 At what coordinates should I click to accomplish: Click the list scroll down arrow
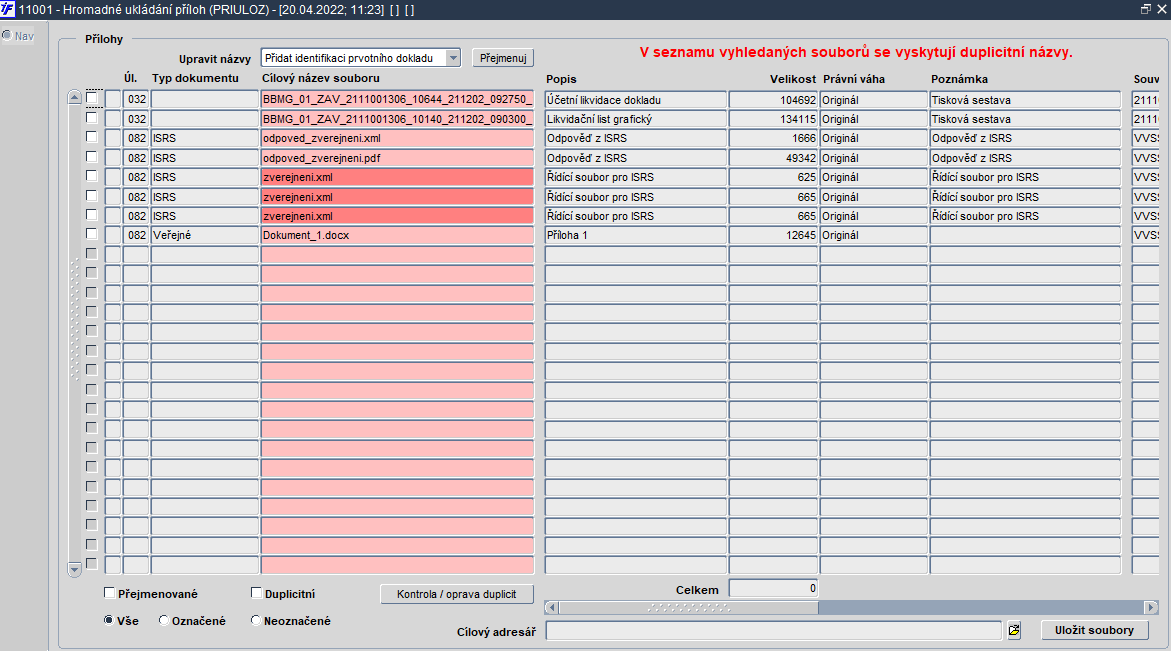74,569
